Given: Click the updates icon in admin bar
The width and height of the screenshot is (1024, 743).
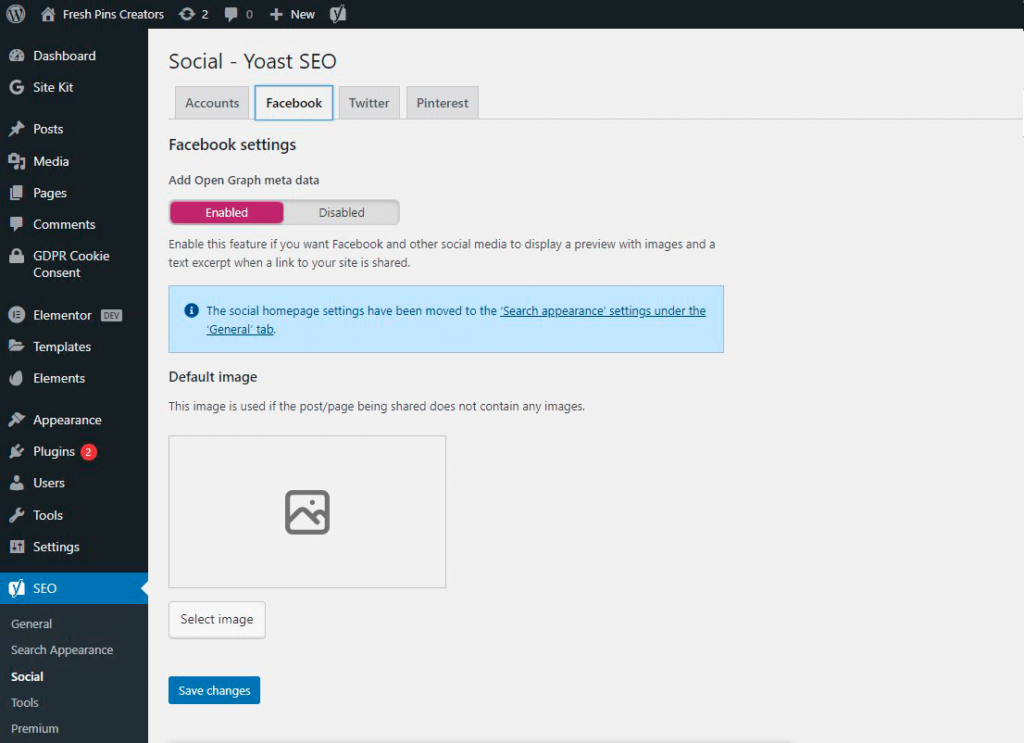Looking at the screenshot, I should tap(187, 14).
